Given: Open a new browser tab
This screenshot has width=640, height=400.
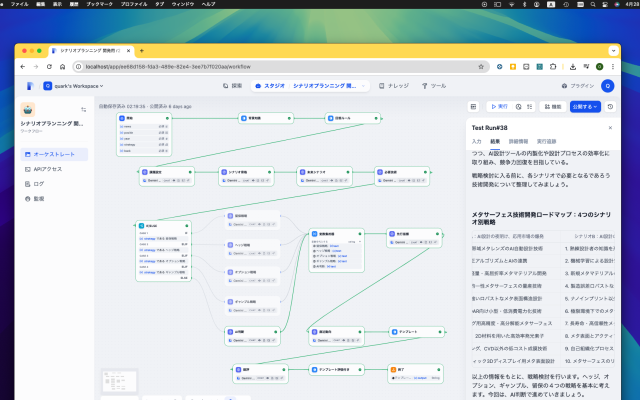Looking at the screenshot, I should pyautogui.click(x=142, y=51).
